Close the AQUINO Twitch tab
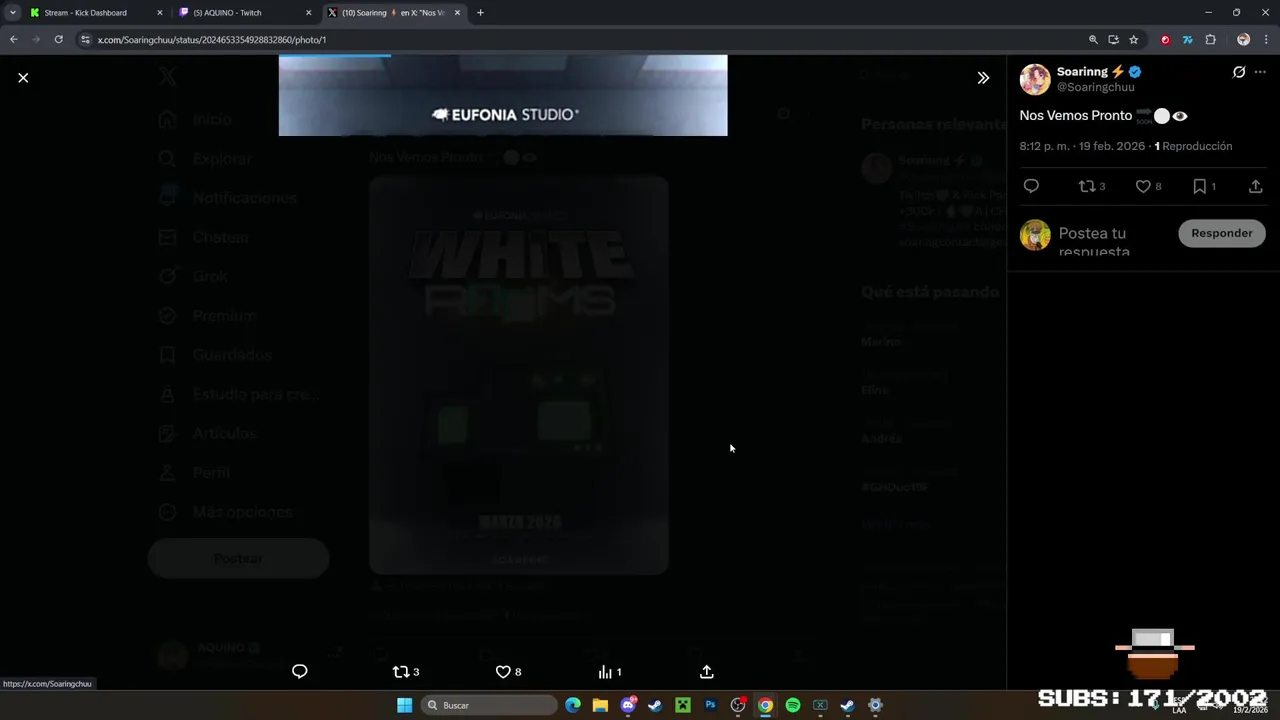Screen dimensions: 1280x720 tap(308, 13)
